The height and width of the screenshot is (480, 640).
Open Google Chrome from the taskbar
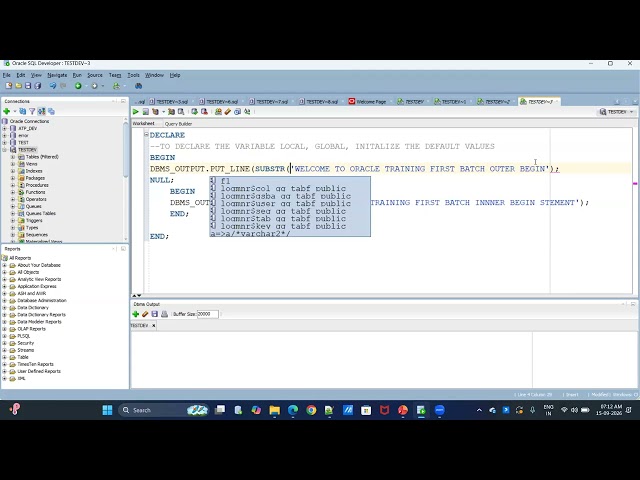pos(311,410)
